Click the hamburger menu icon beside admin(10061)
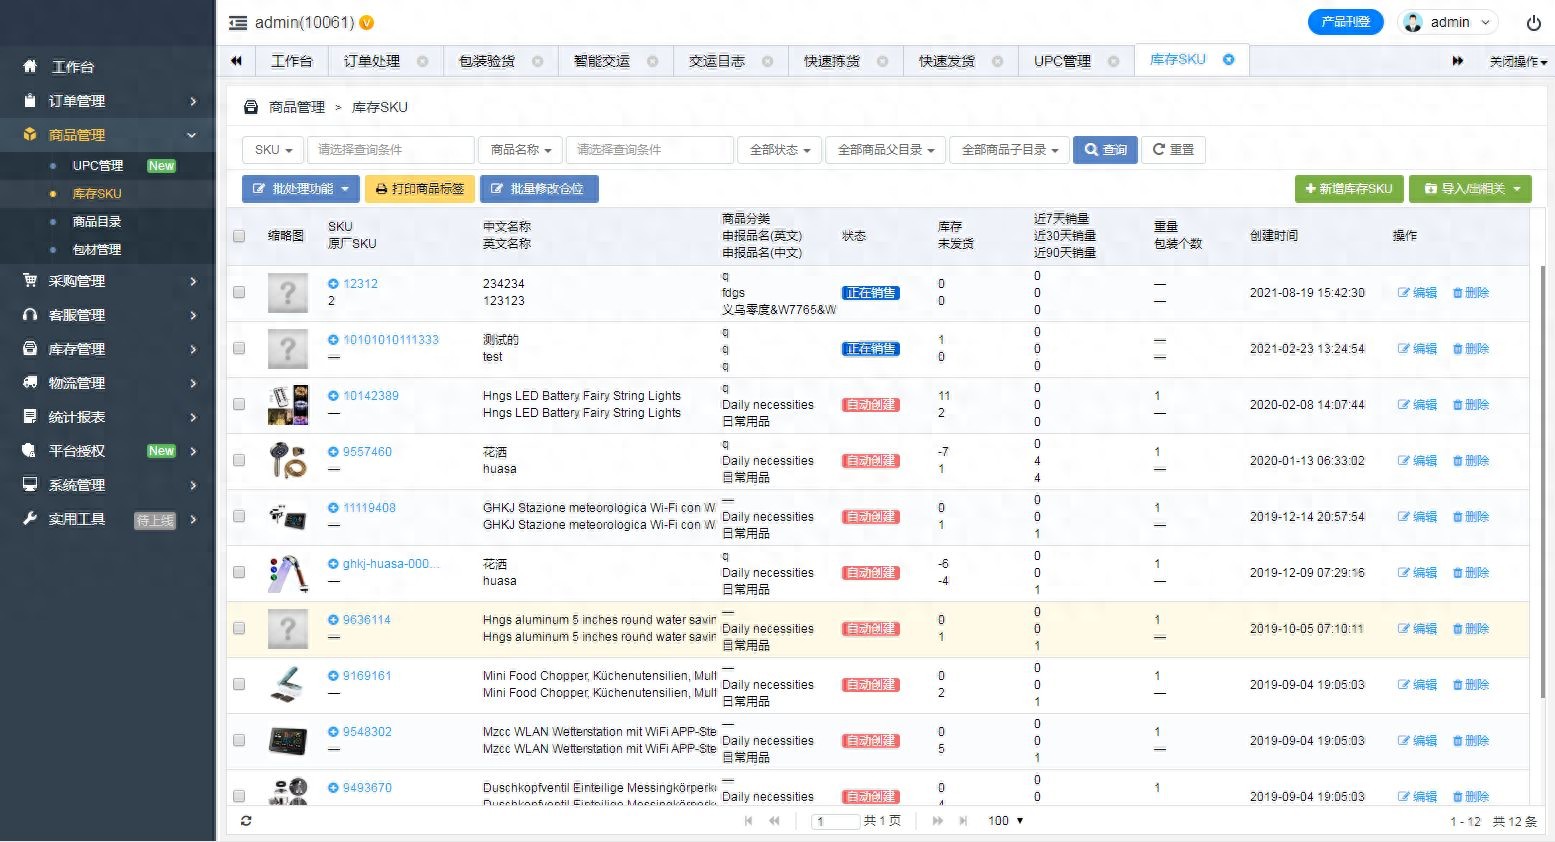This screenshot has height=842, width=1555. click(x=236, y=22)
